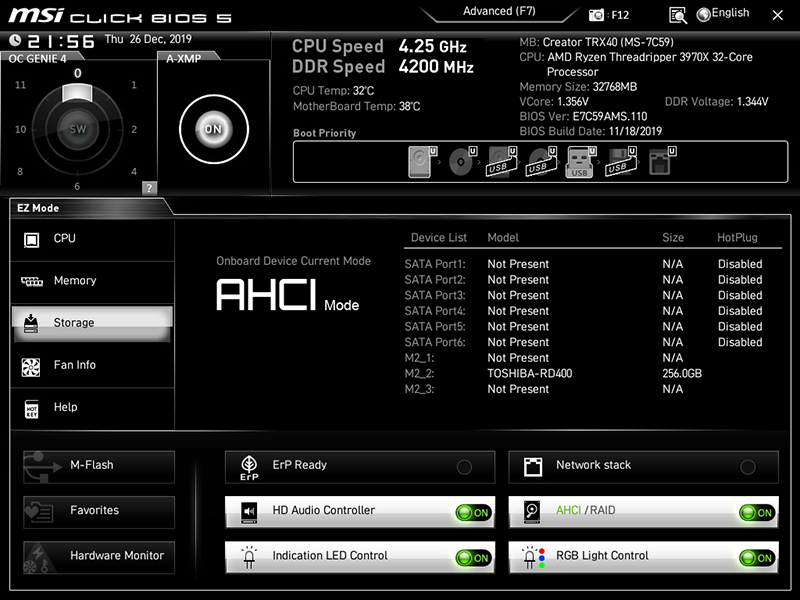This screenshot has height=600, width=800.
Task: Click the CPU chip icon in sidebar
Action: tap(31, 240)
